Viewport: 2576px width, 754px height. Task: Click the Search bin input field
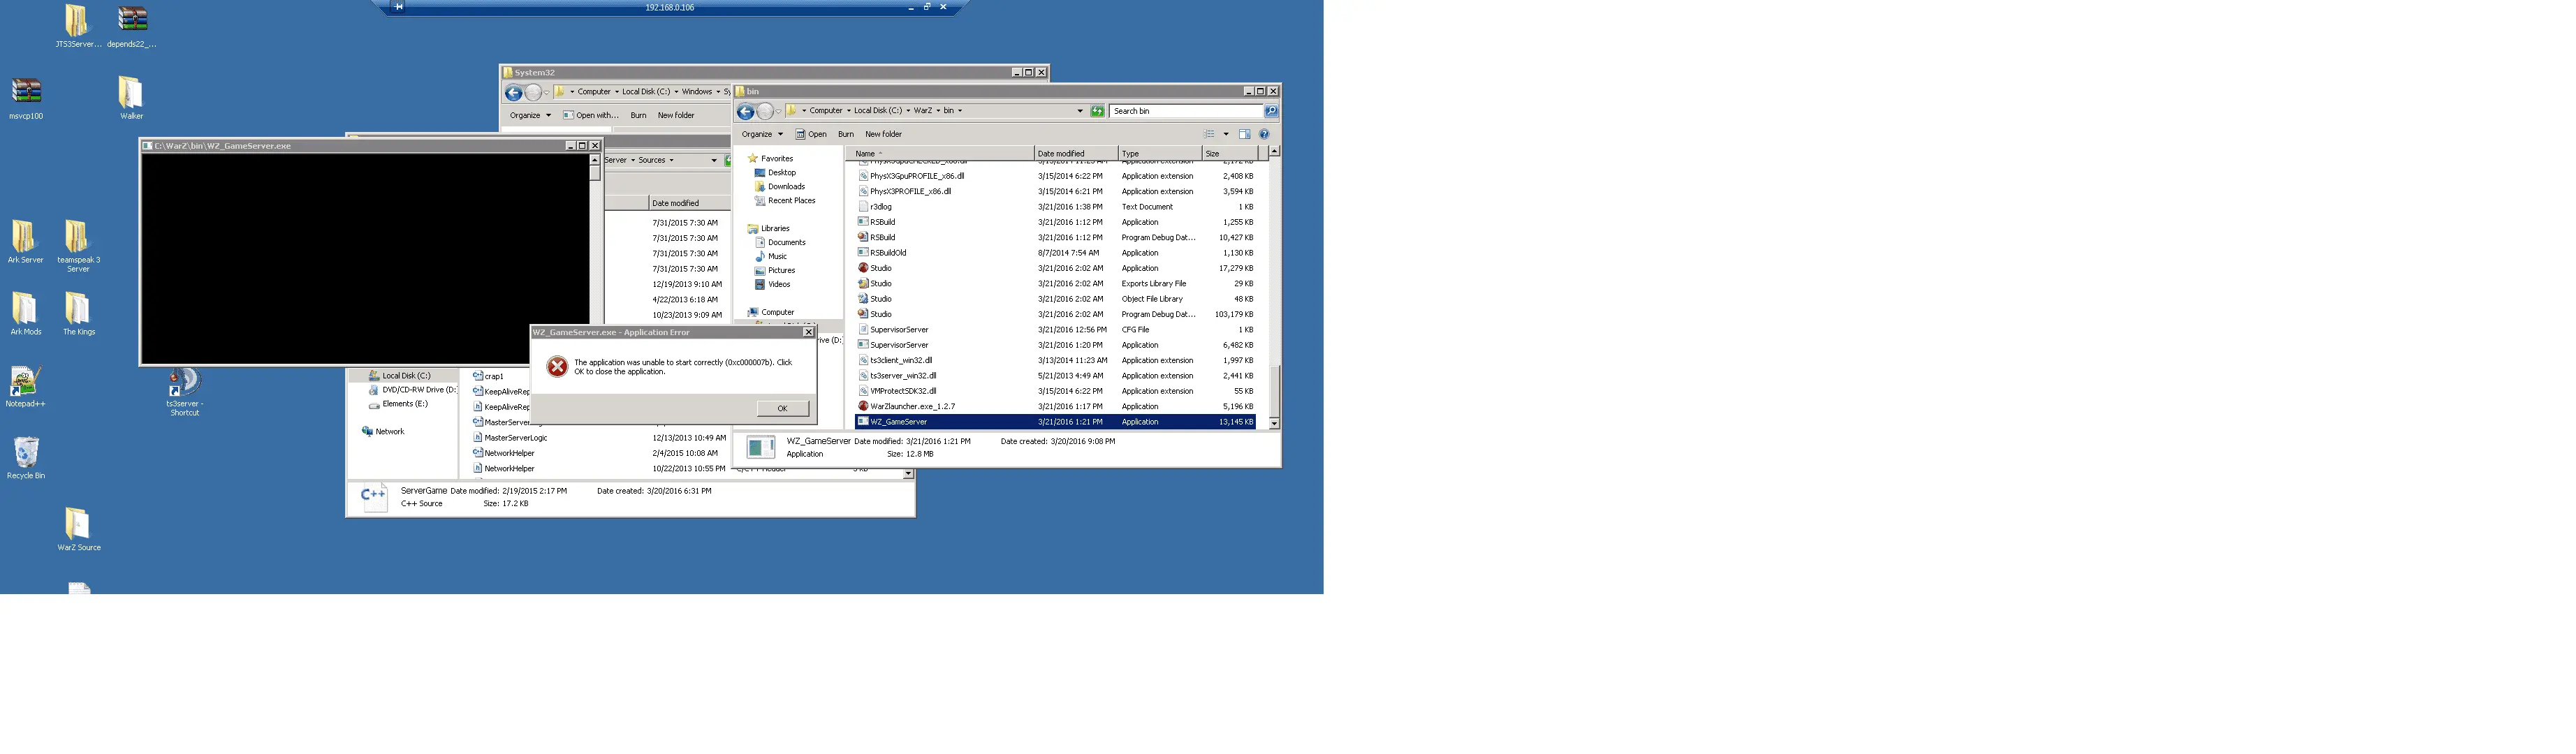click(1186, 111)
